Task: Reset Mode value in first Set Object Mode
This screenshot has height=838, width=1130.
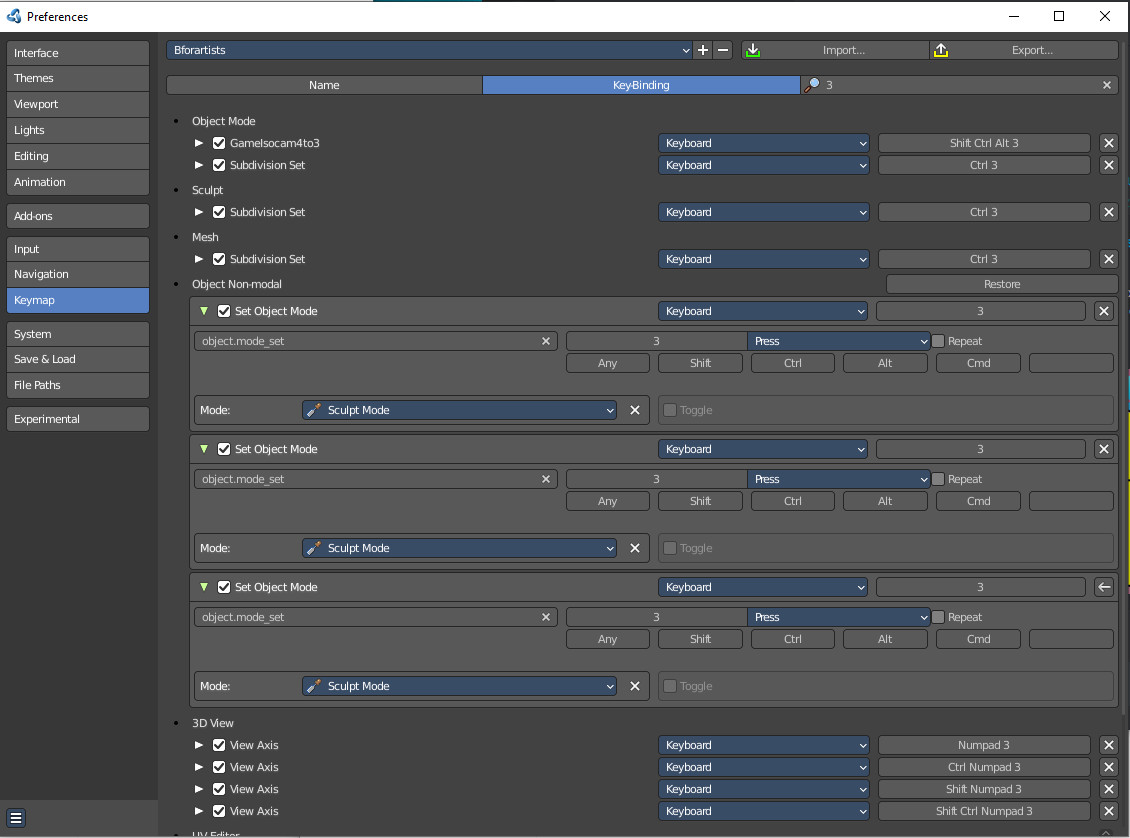Action: pos(635,410)
